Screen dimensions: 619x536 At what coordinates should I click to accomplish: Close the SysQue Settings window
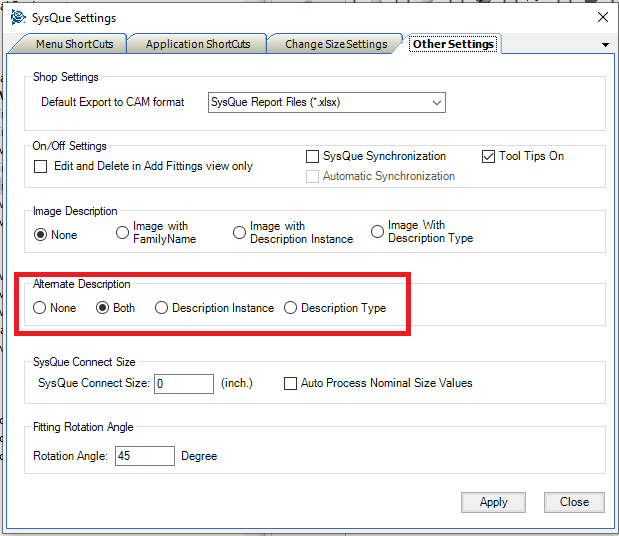pos(602,17)
